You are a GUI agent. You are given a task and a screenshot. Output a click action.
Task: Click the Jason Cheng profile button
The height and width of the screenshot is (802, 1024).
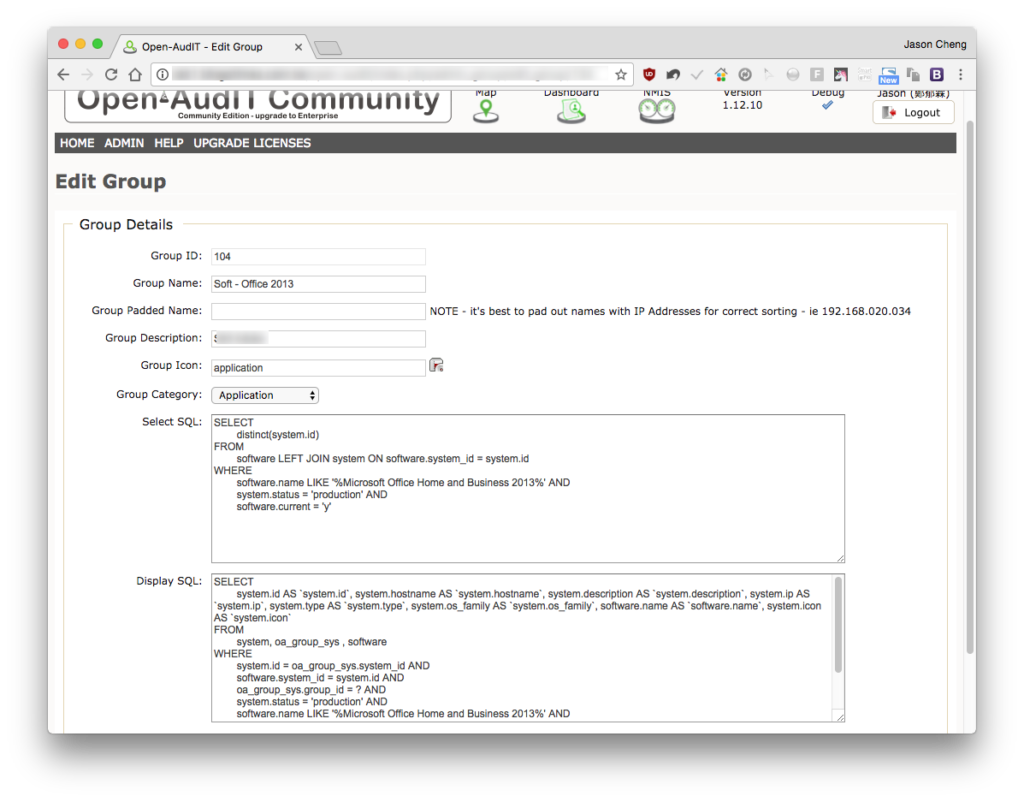(x=935, y=44)
